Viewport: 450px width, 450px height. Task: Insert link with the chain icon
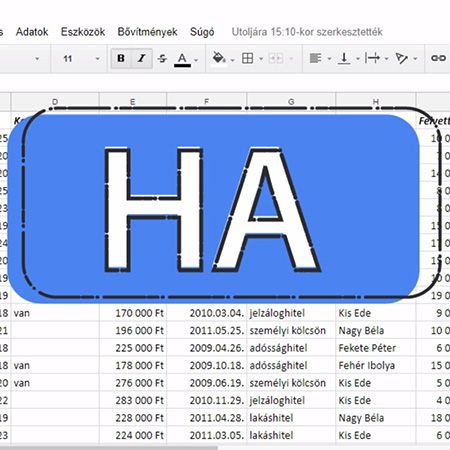[x=438, y=58]
